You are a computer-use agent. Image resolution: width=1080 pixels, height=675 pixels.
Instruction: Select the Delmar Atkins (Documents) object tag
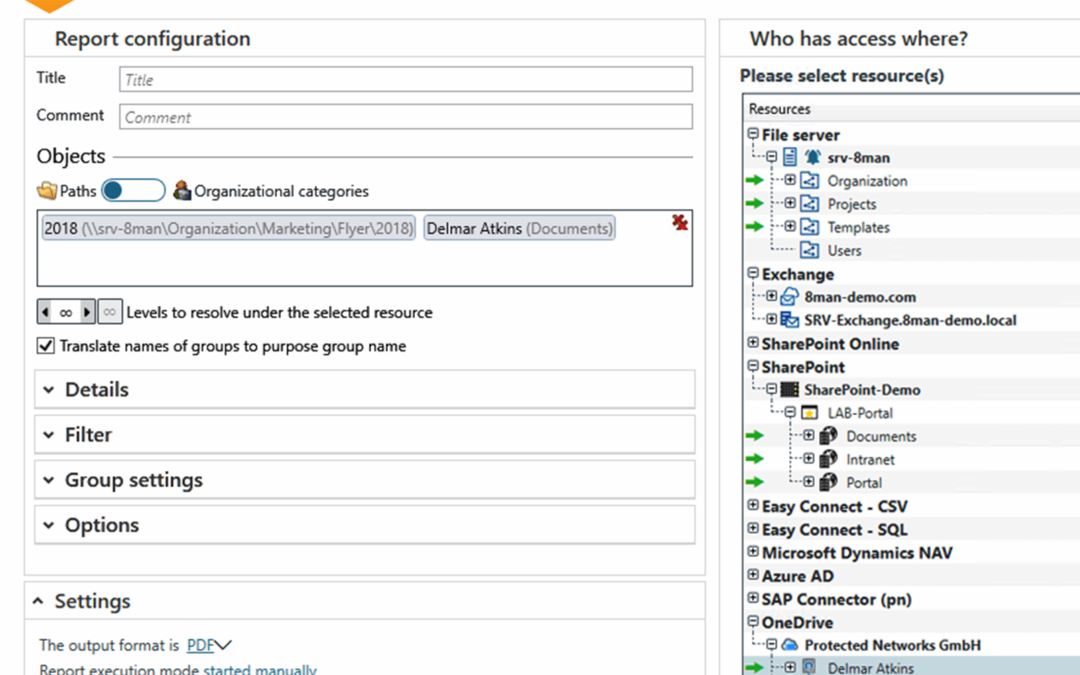click(x=519, y=229)
